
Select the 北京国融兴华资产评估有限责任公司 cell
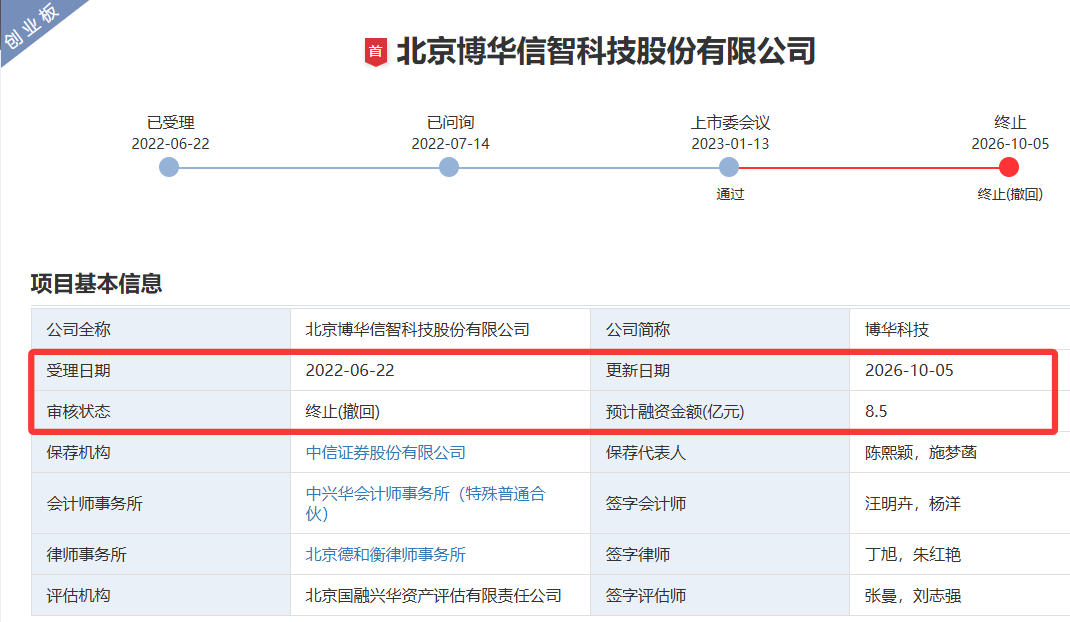pos(440,595)
